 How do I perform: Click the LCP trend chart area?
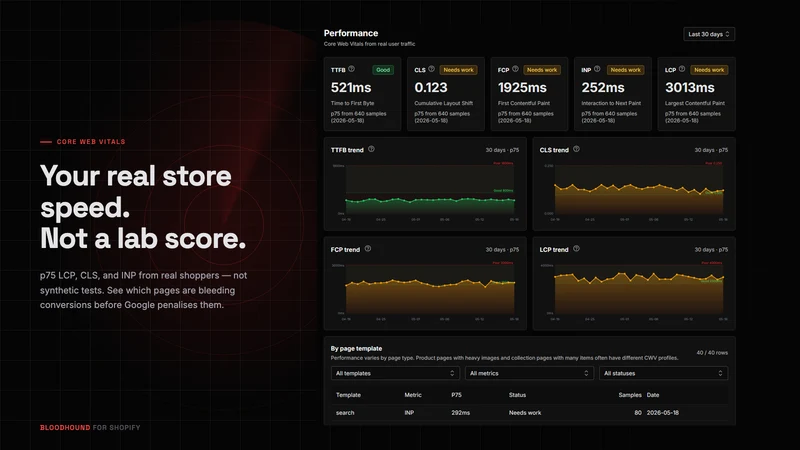point(639,291)
